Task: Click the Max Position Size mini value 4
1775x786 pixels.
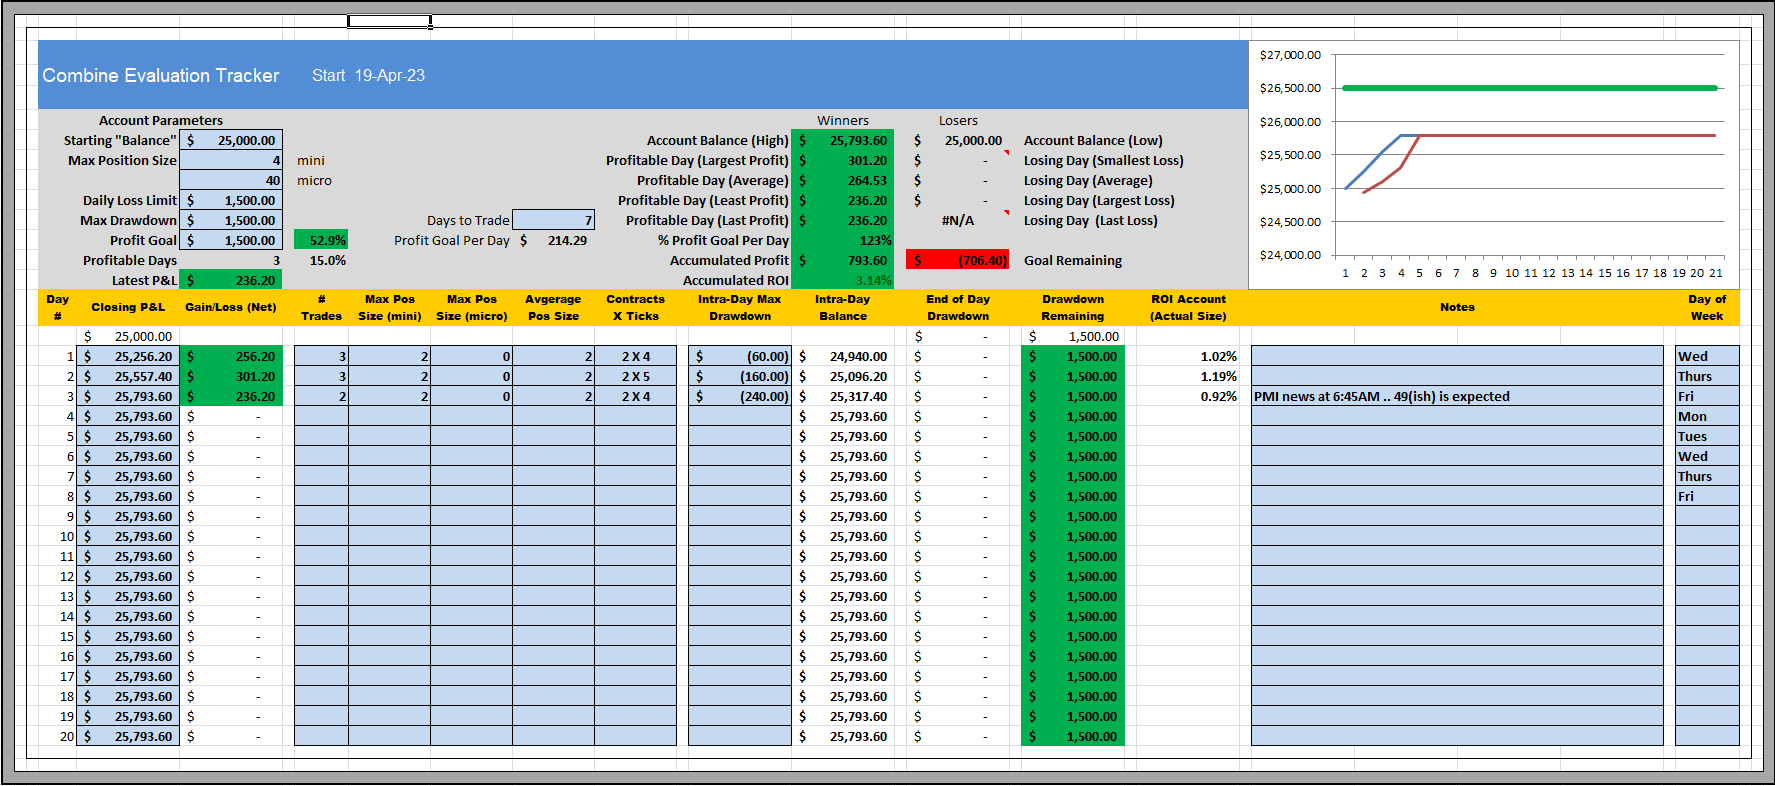Action: [x=231, y=160]
